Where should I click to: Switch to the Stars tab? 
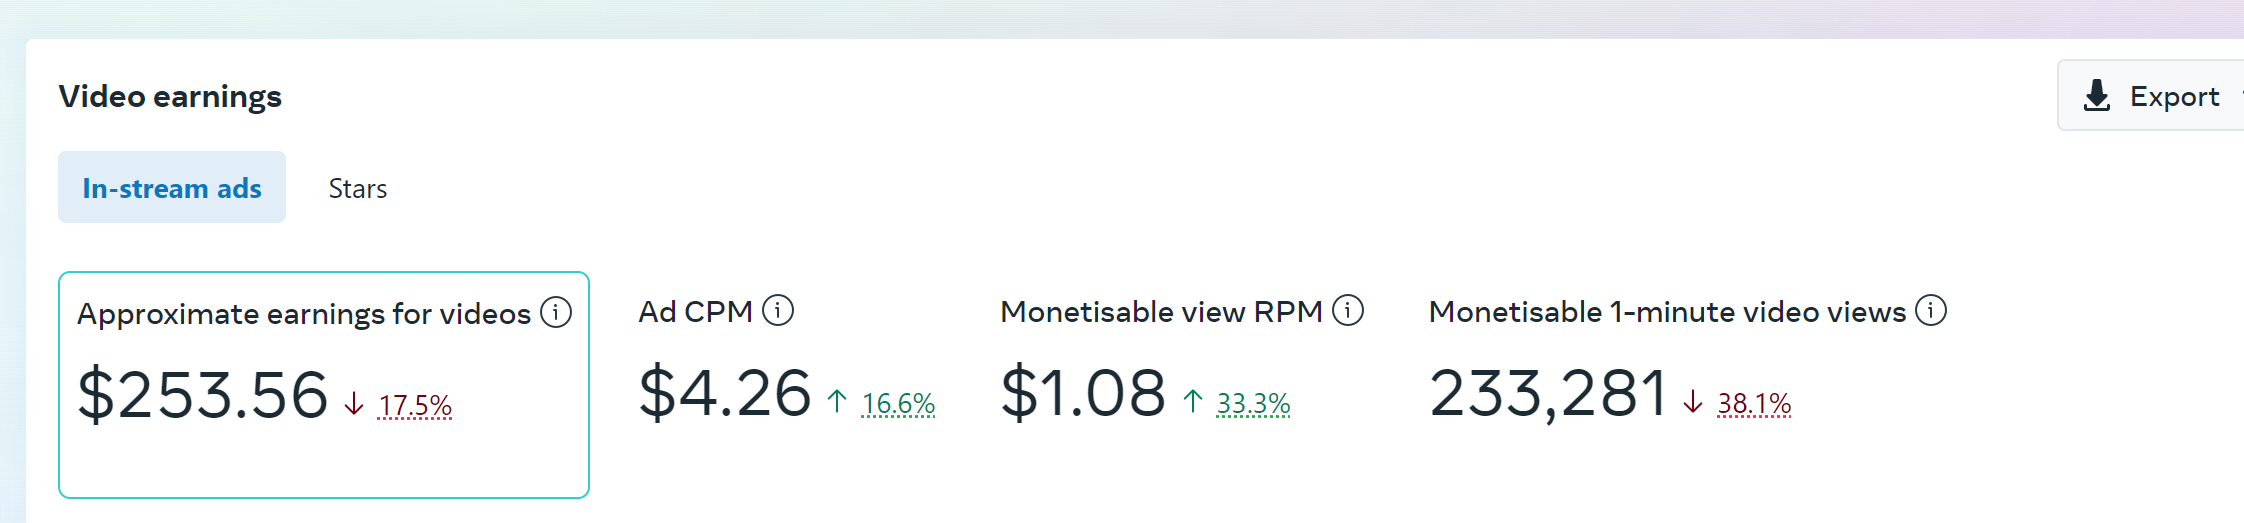[358, 188]
